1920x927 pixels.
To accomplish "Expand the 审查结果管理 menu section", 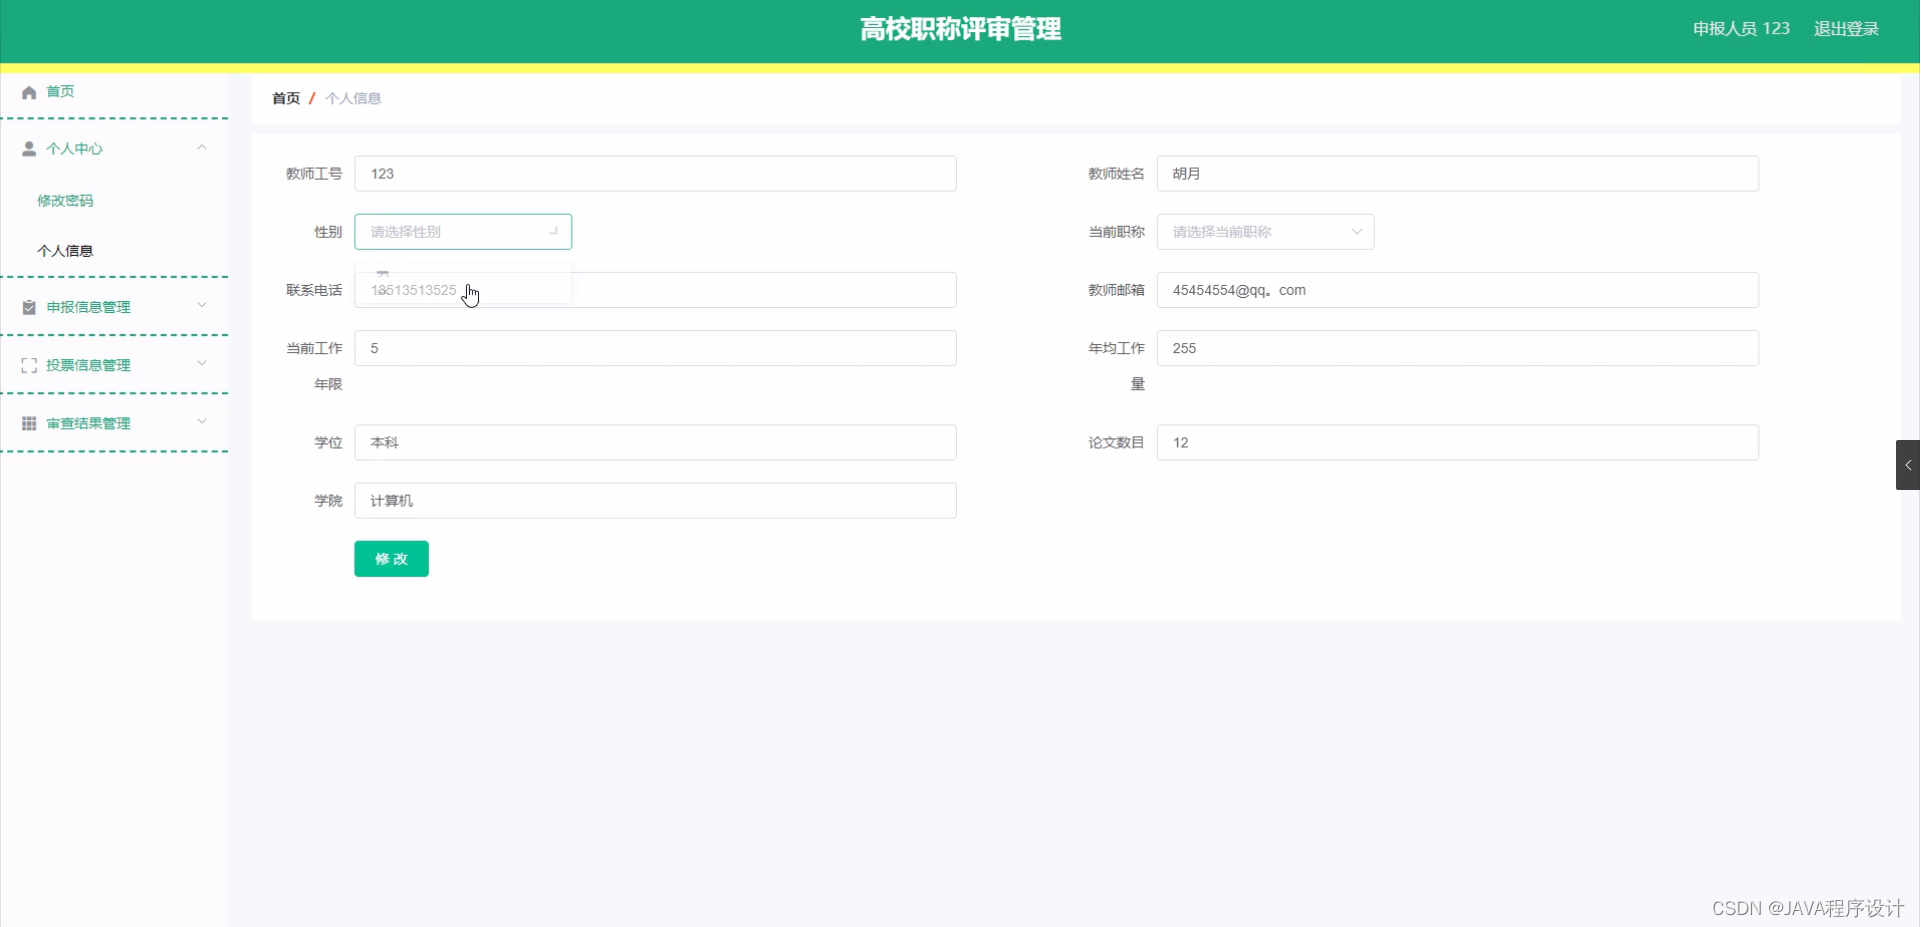I will (x=201, y=422).
